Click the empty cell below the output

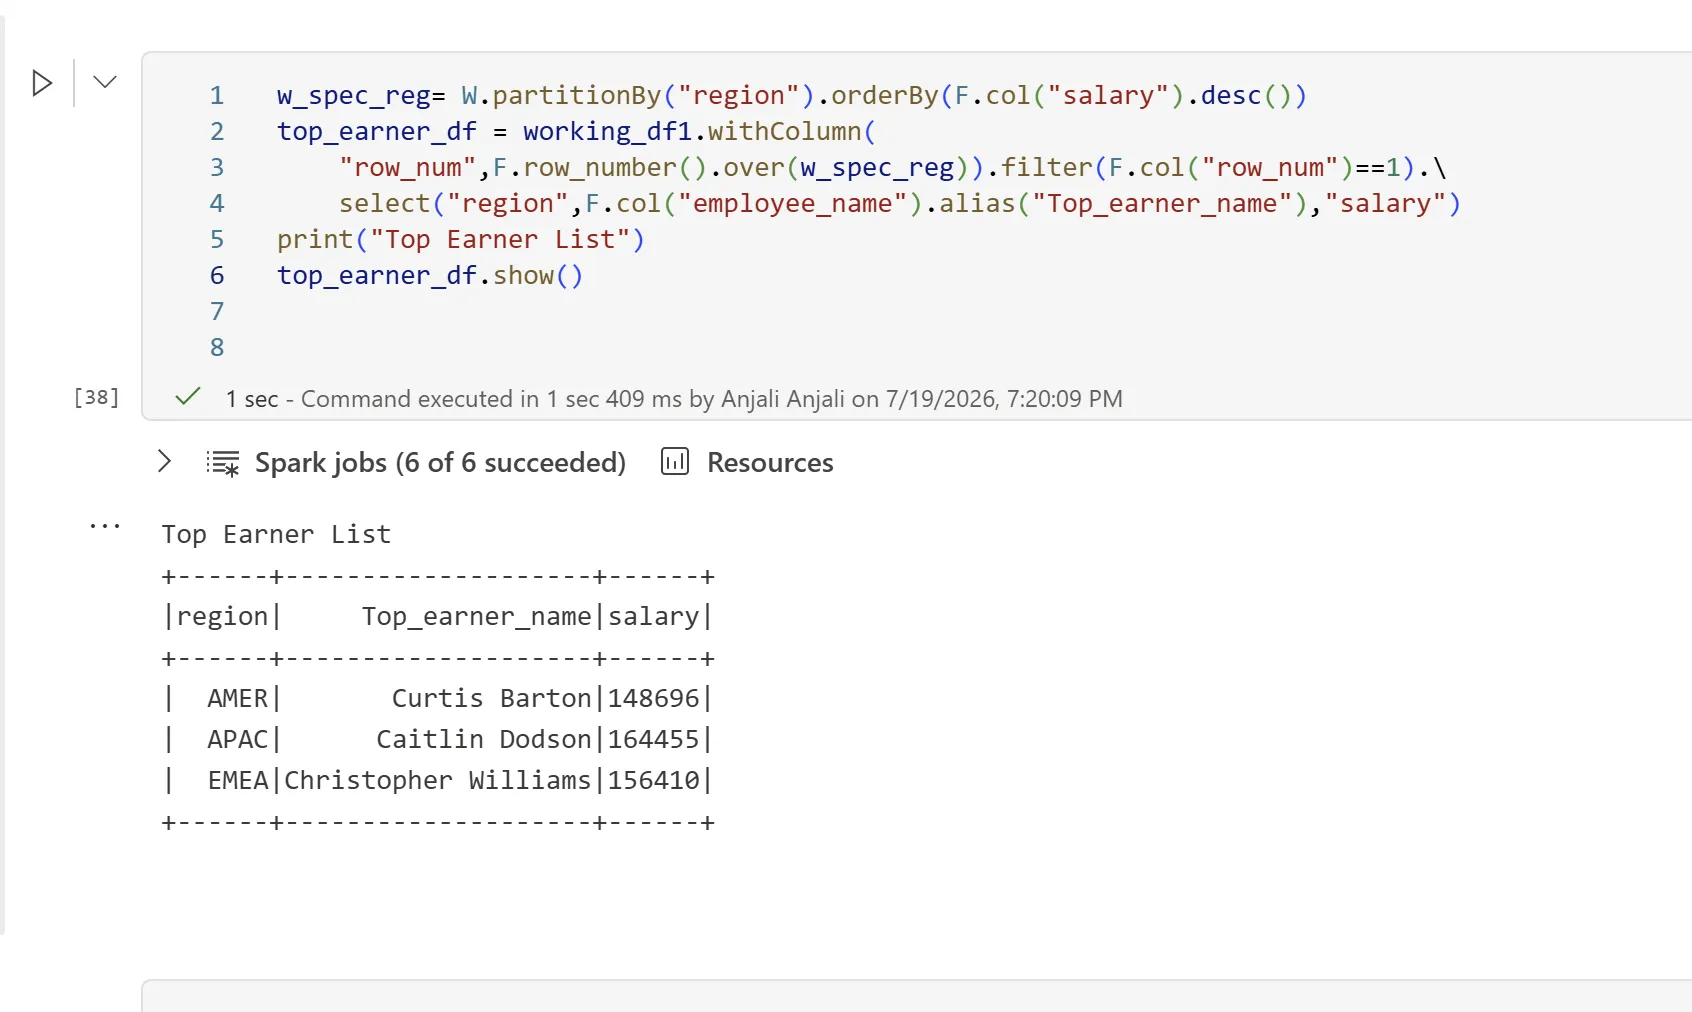click(x=917, y=996)
